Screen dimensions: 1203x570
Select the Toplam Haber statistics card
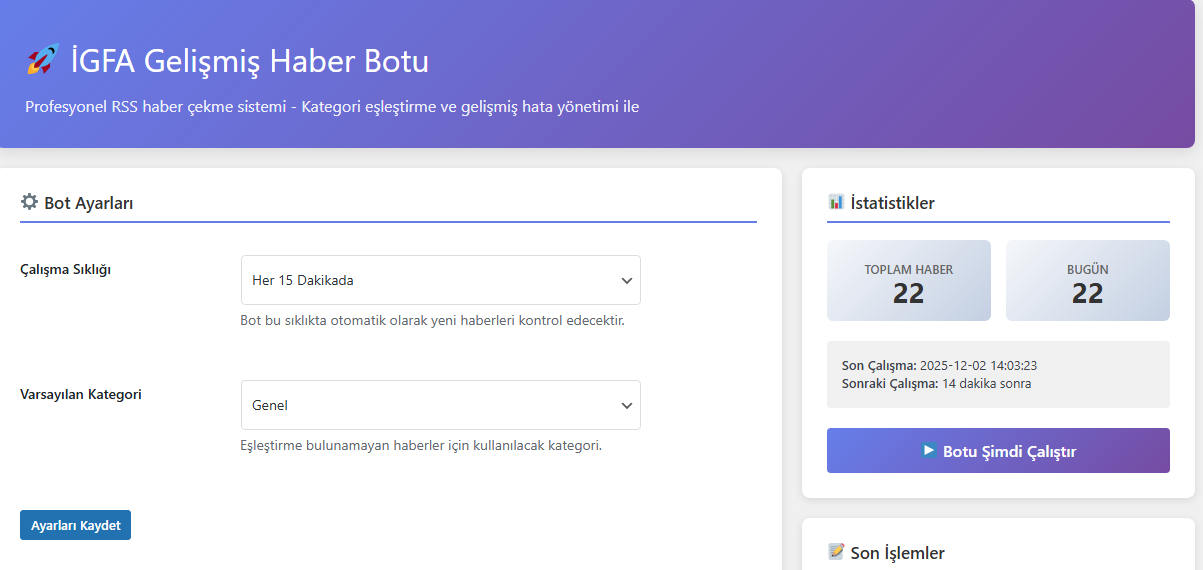click(x=908, y=281)
